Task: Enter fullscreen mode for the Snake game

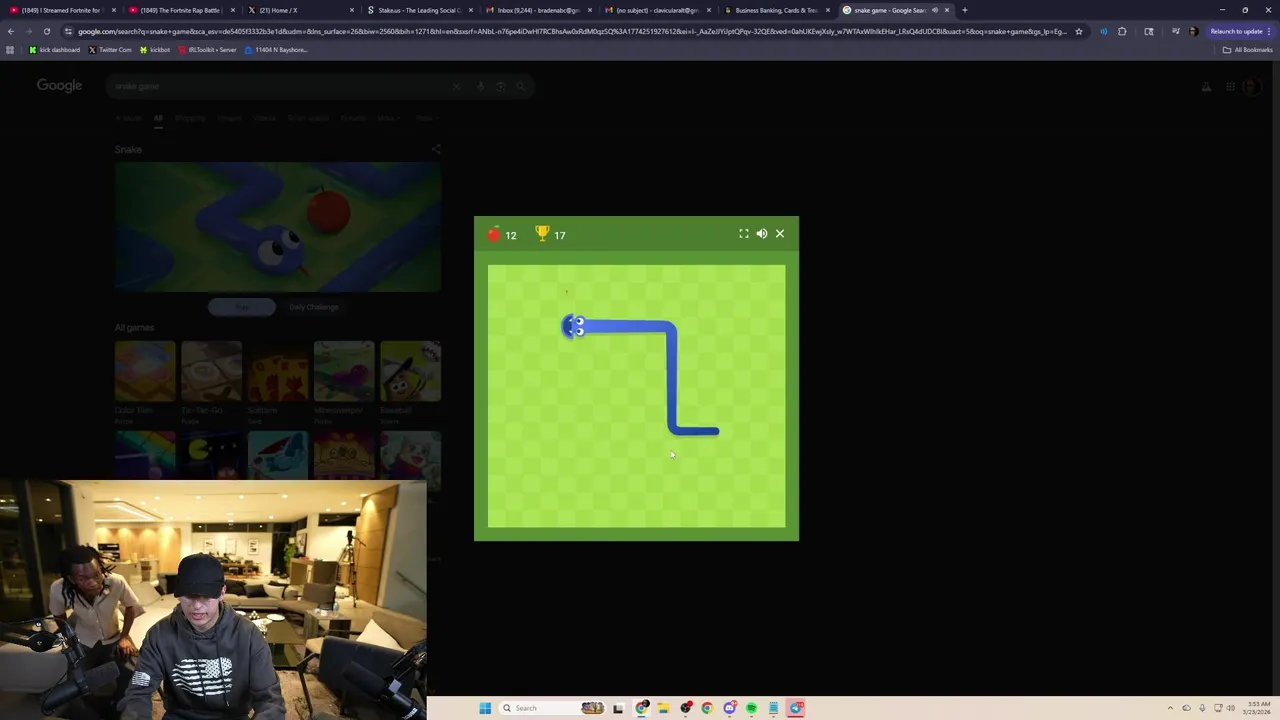Action: pos(744,234)
